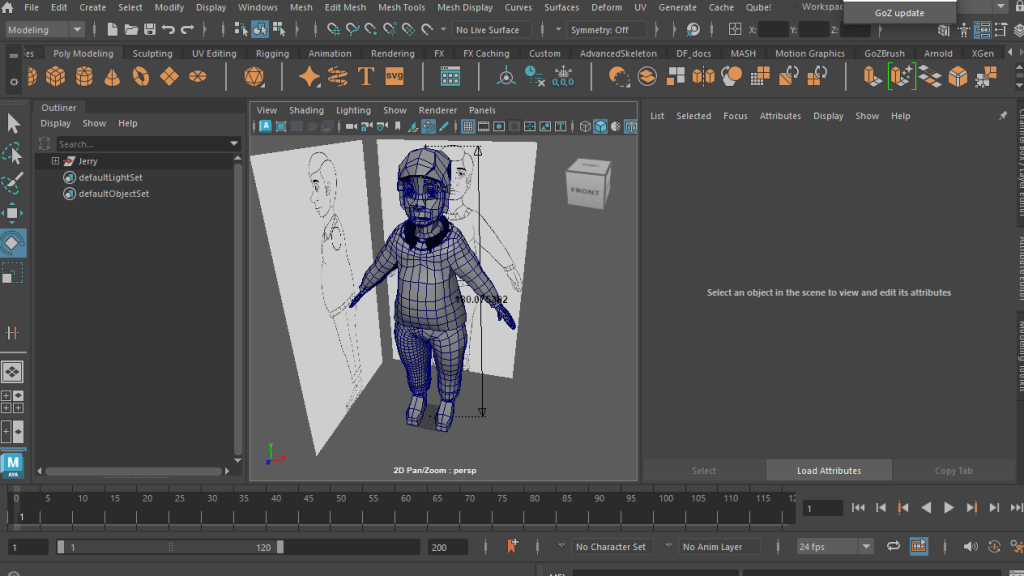Image resolution: width=1024 pixels, height=576 pixels.
Task: Click the SVG import shelf icon
Action: pos(394,76)
